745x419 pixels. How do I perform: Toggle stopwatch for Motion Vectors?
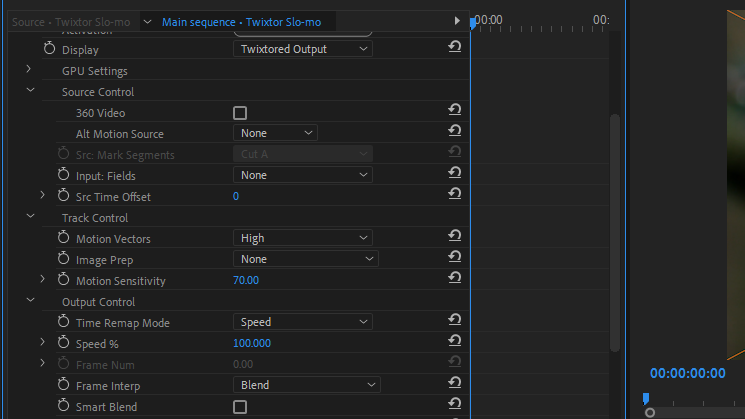(x=63, y=237)
